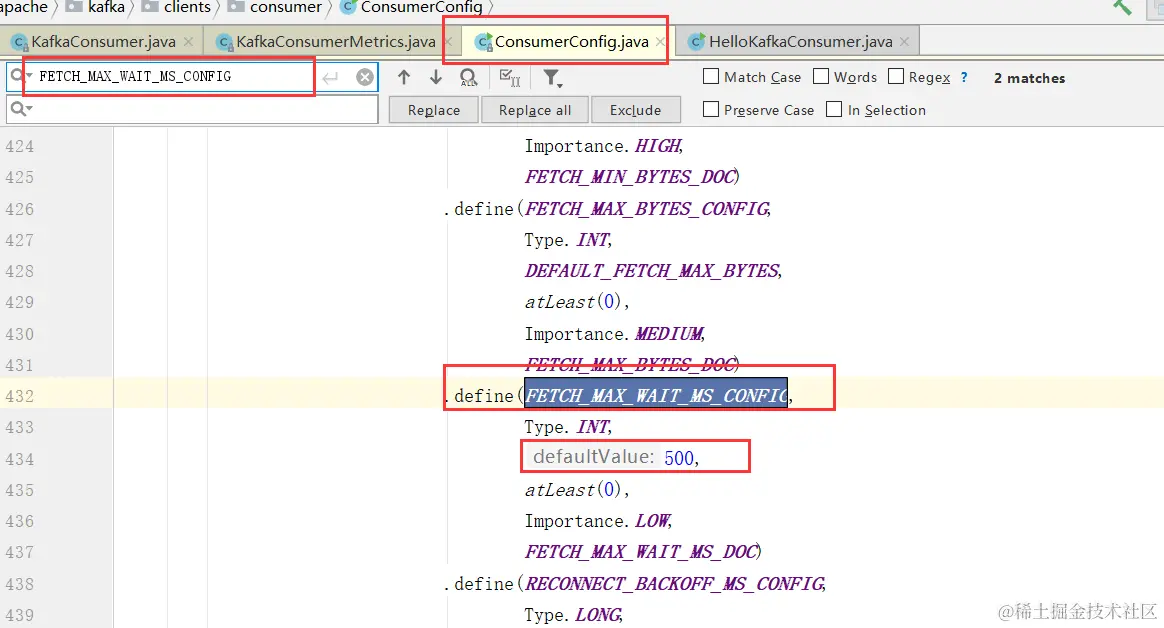Click the Find All occurrences icon

[x=468, y=77]
